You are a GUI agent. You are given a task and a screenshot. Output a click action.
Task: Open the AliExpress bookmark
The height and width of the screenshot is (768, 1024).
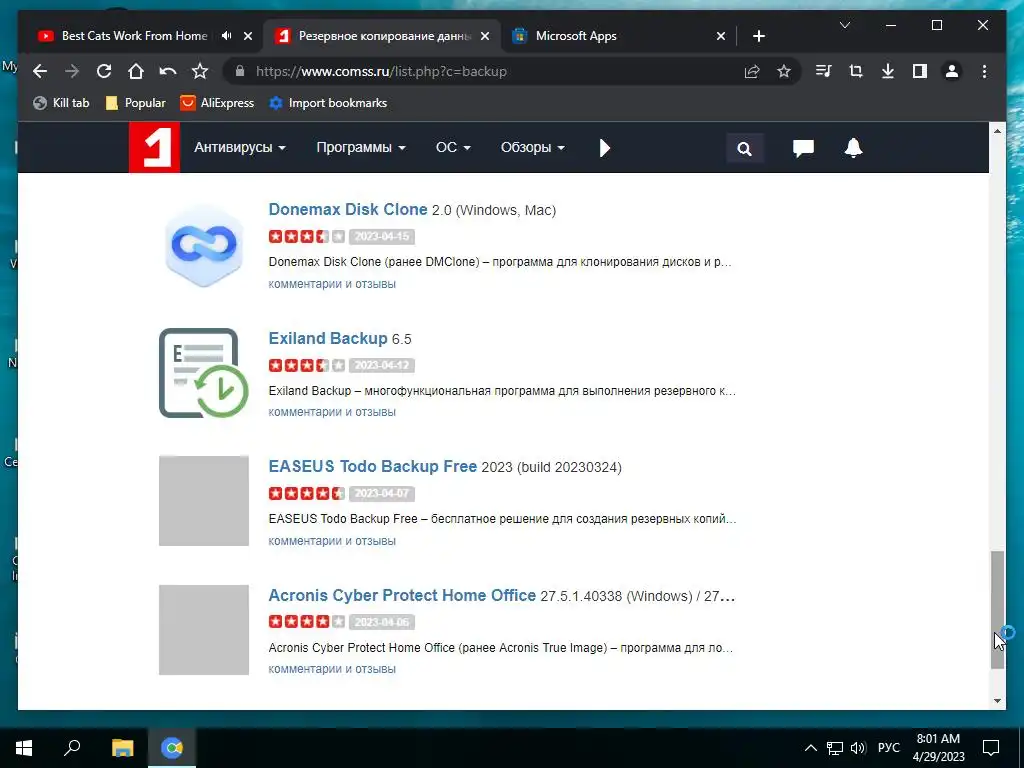pos(217,103)
